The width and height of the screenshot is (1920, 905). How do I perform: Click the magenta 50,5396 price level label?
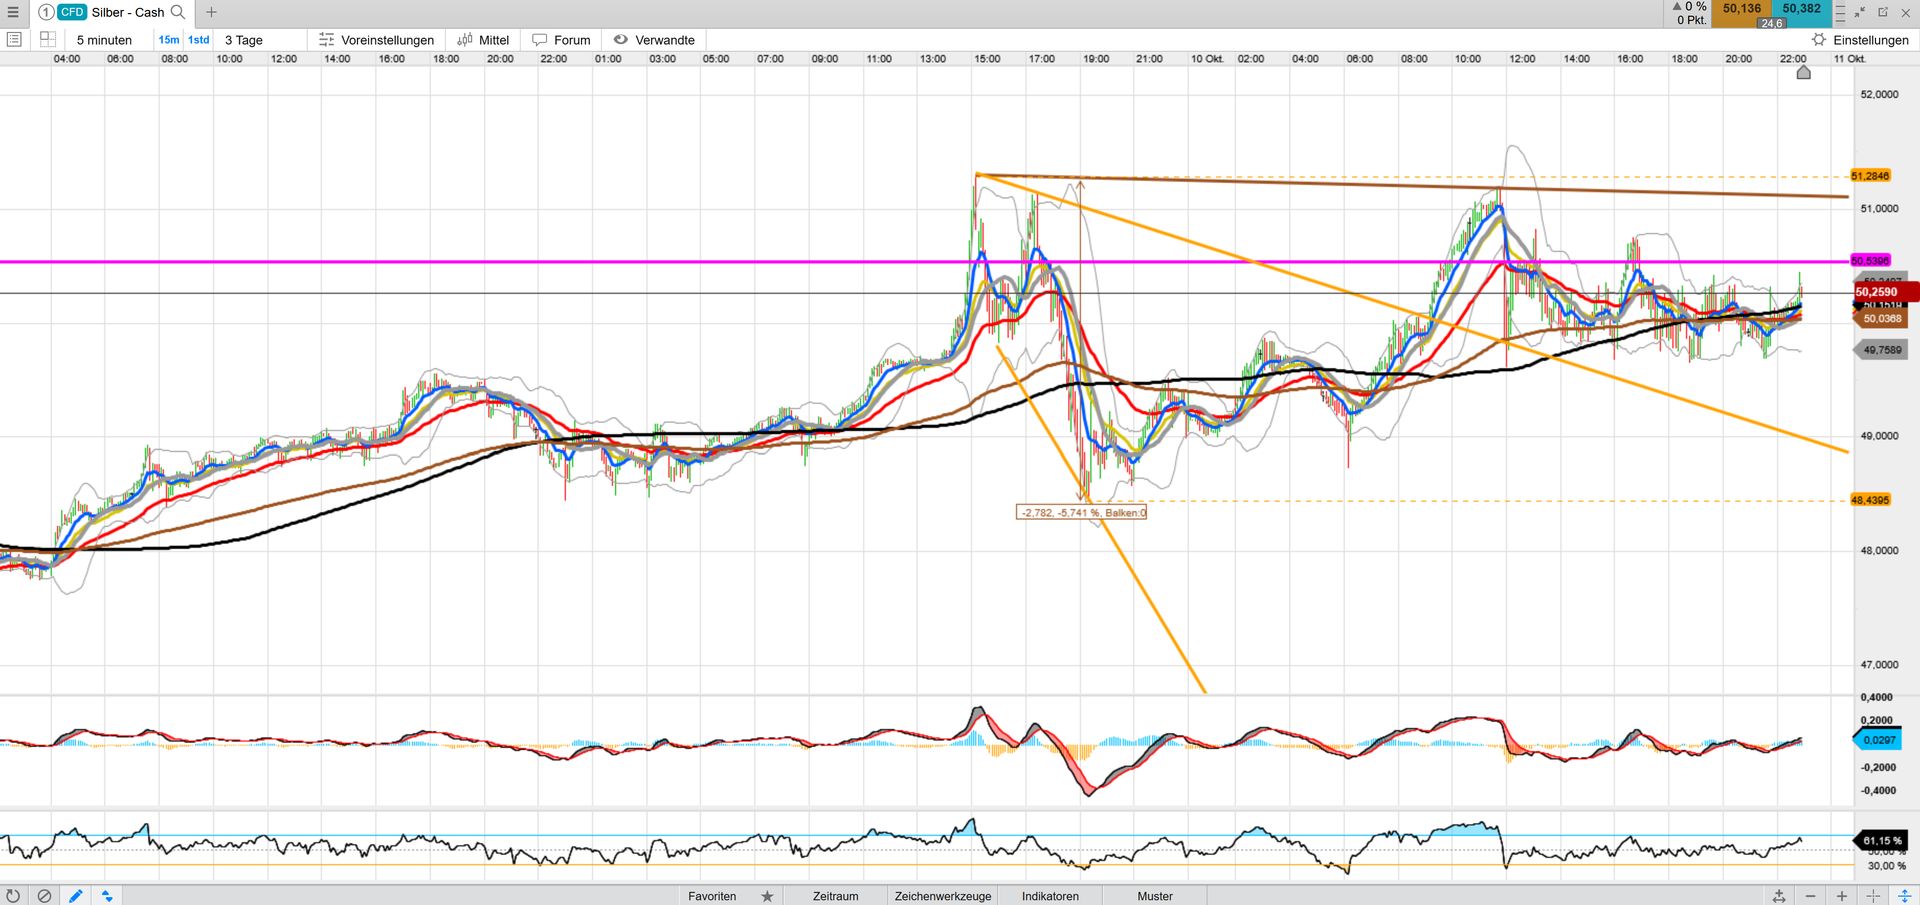point(1869,261)
